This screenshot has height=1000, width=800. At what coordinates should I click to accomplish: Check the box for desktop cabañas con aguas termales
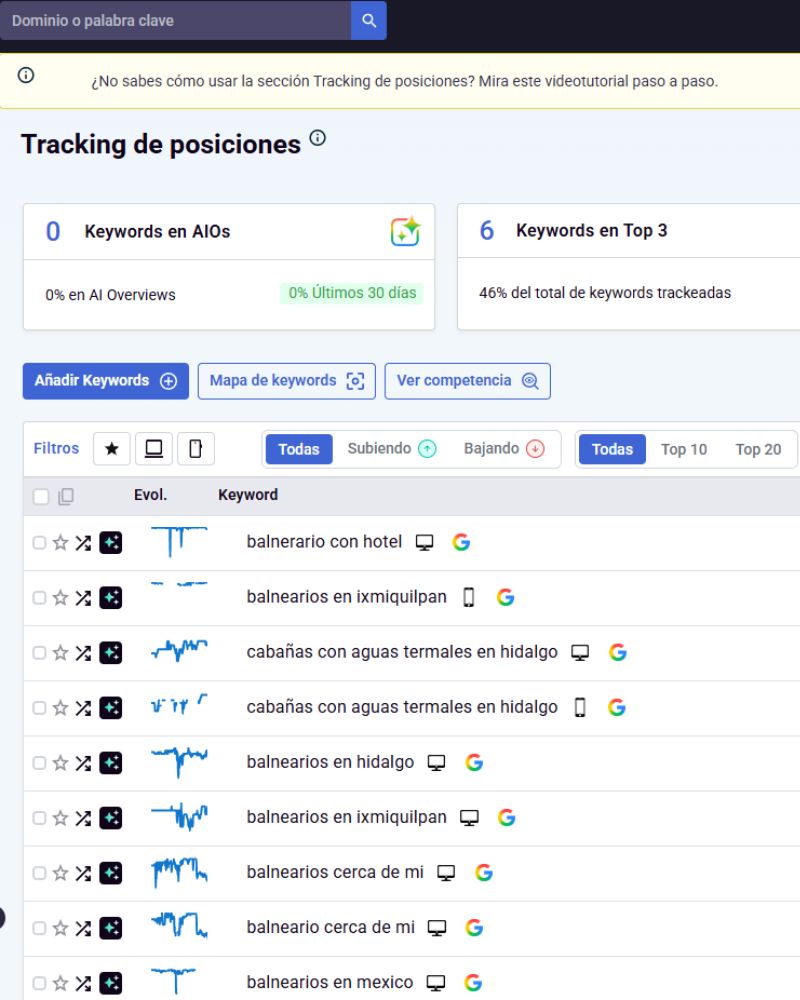[x=40, y=652]
